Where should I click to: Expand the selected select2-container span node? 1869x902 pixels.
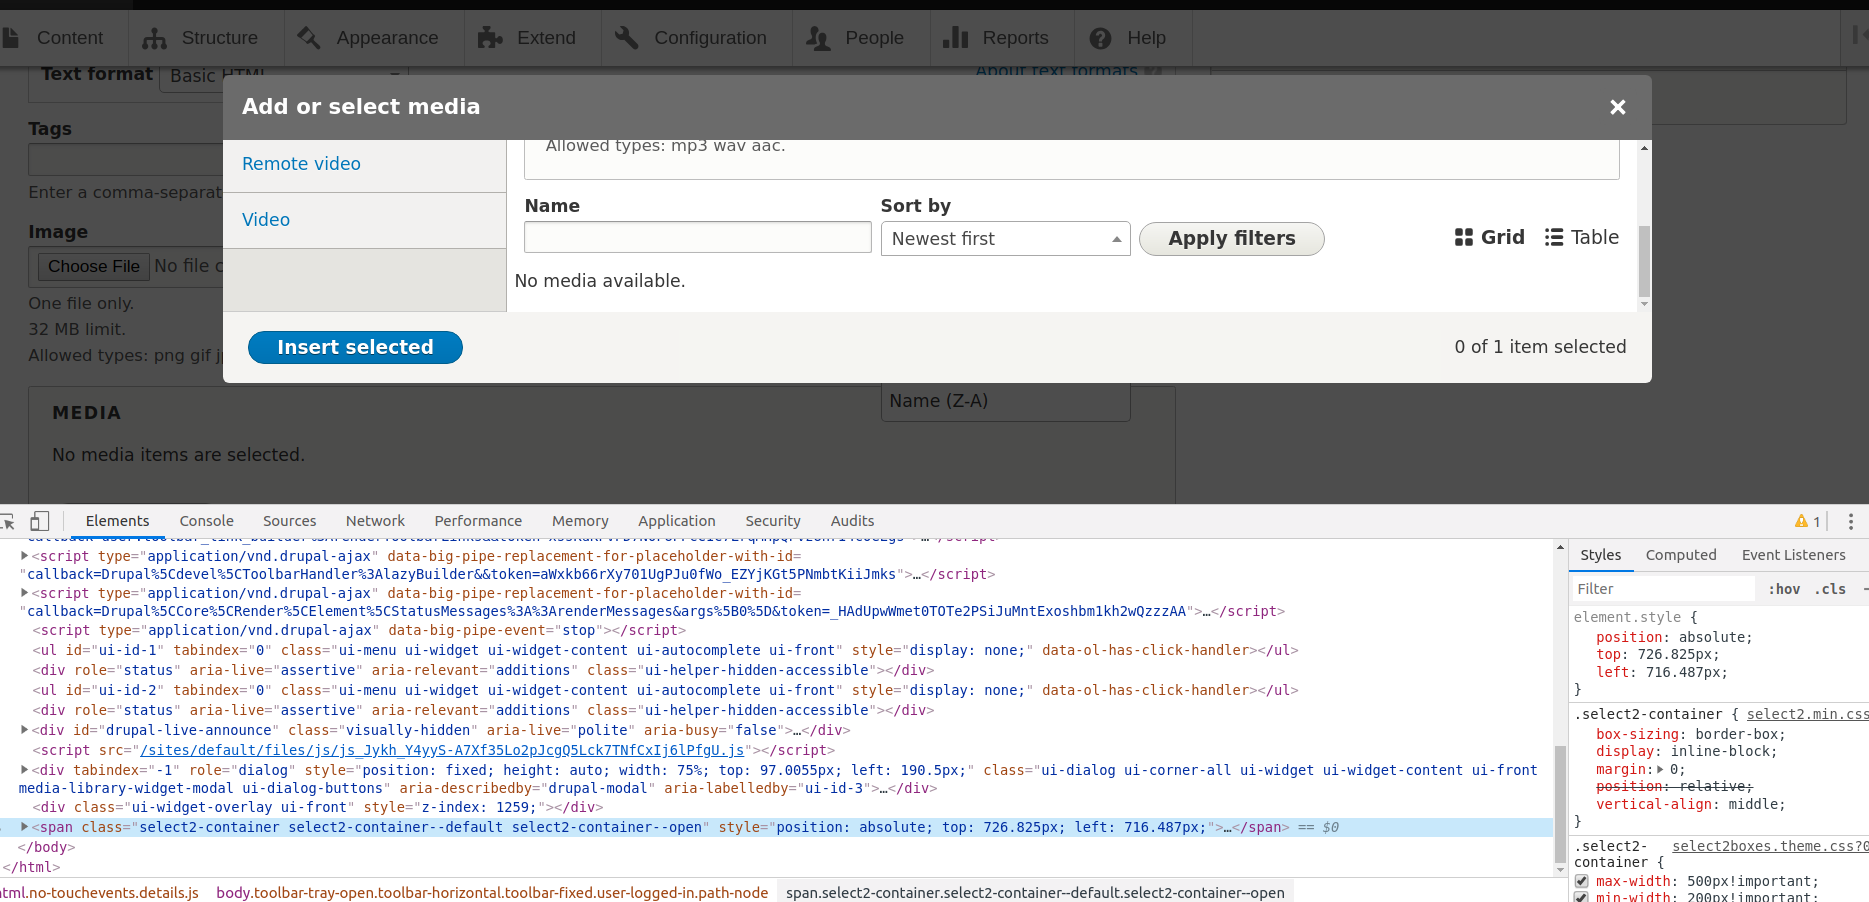[24, 827]
